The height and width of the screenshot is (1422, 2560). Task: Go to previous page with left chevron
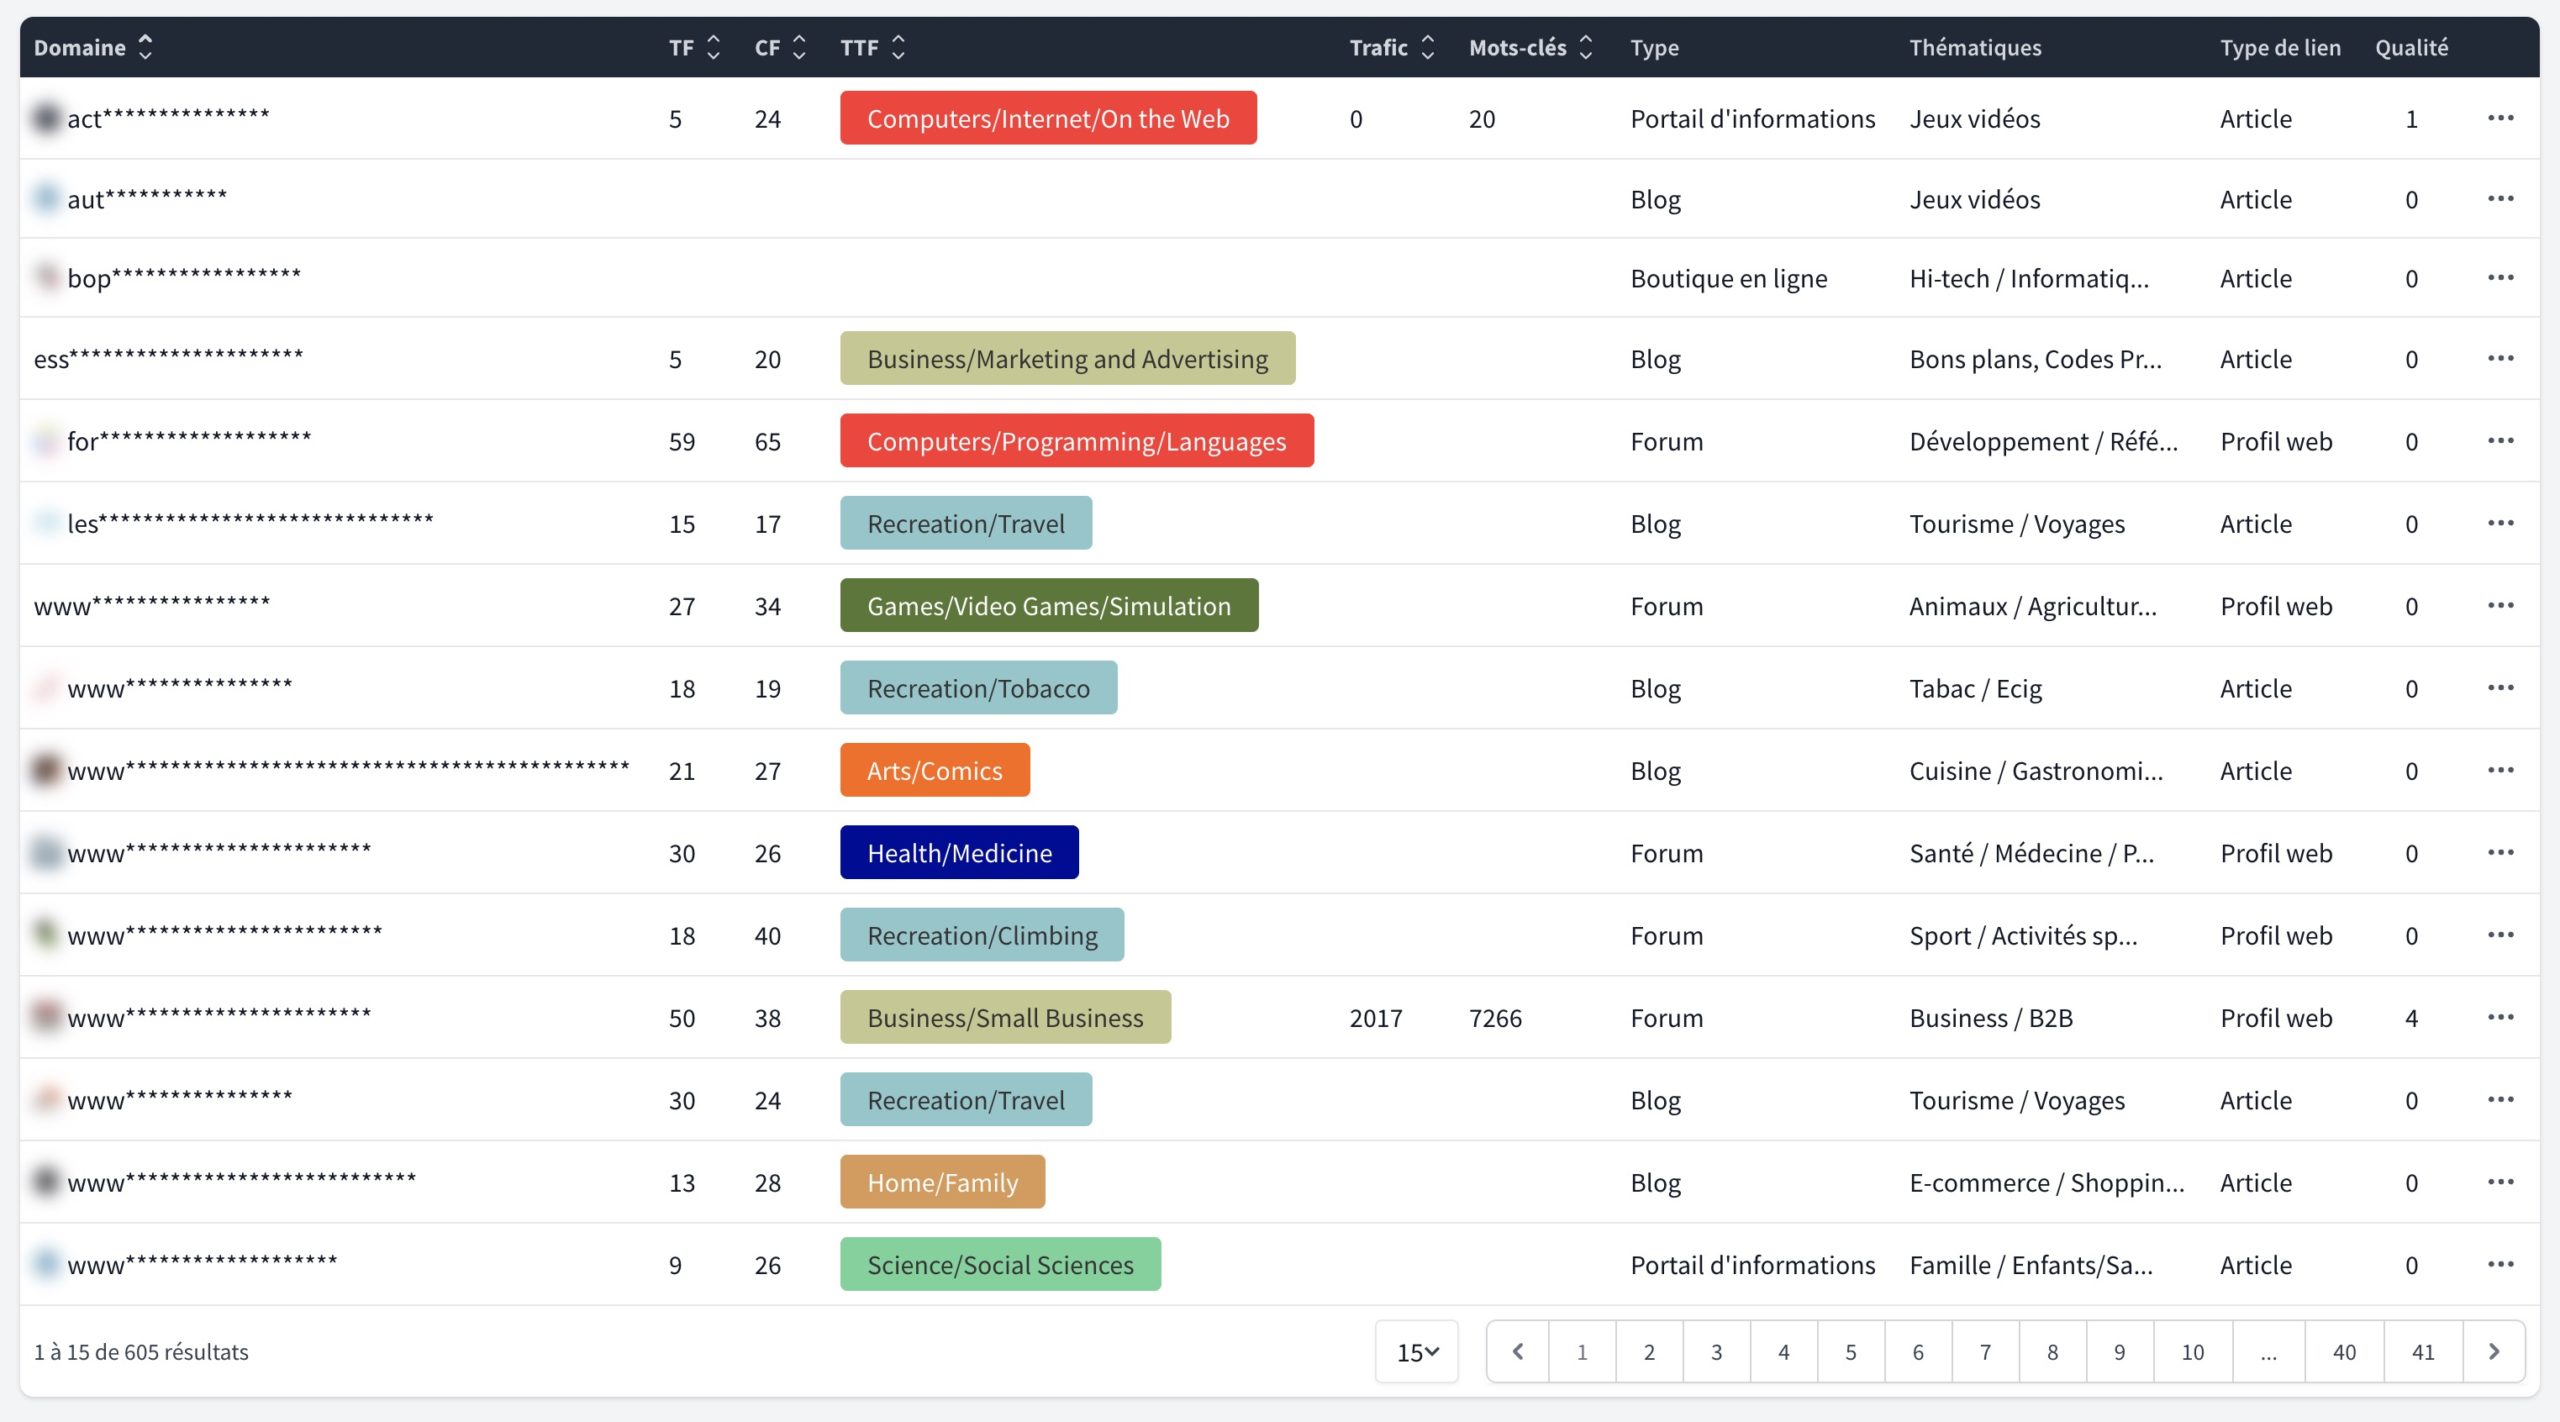tap(1518, 1352)
